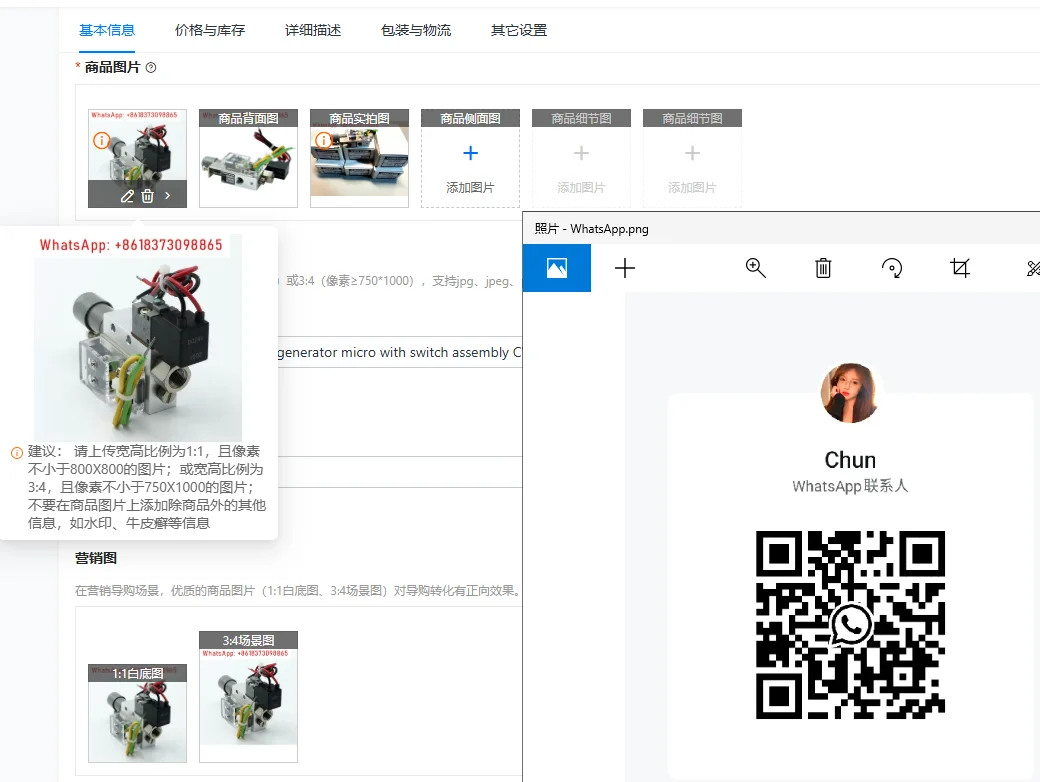This screenshot has height=782, width=1040.
Task: Click the plus icon in Photos toolbar
Action: pos(625,268)
